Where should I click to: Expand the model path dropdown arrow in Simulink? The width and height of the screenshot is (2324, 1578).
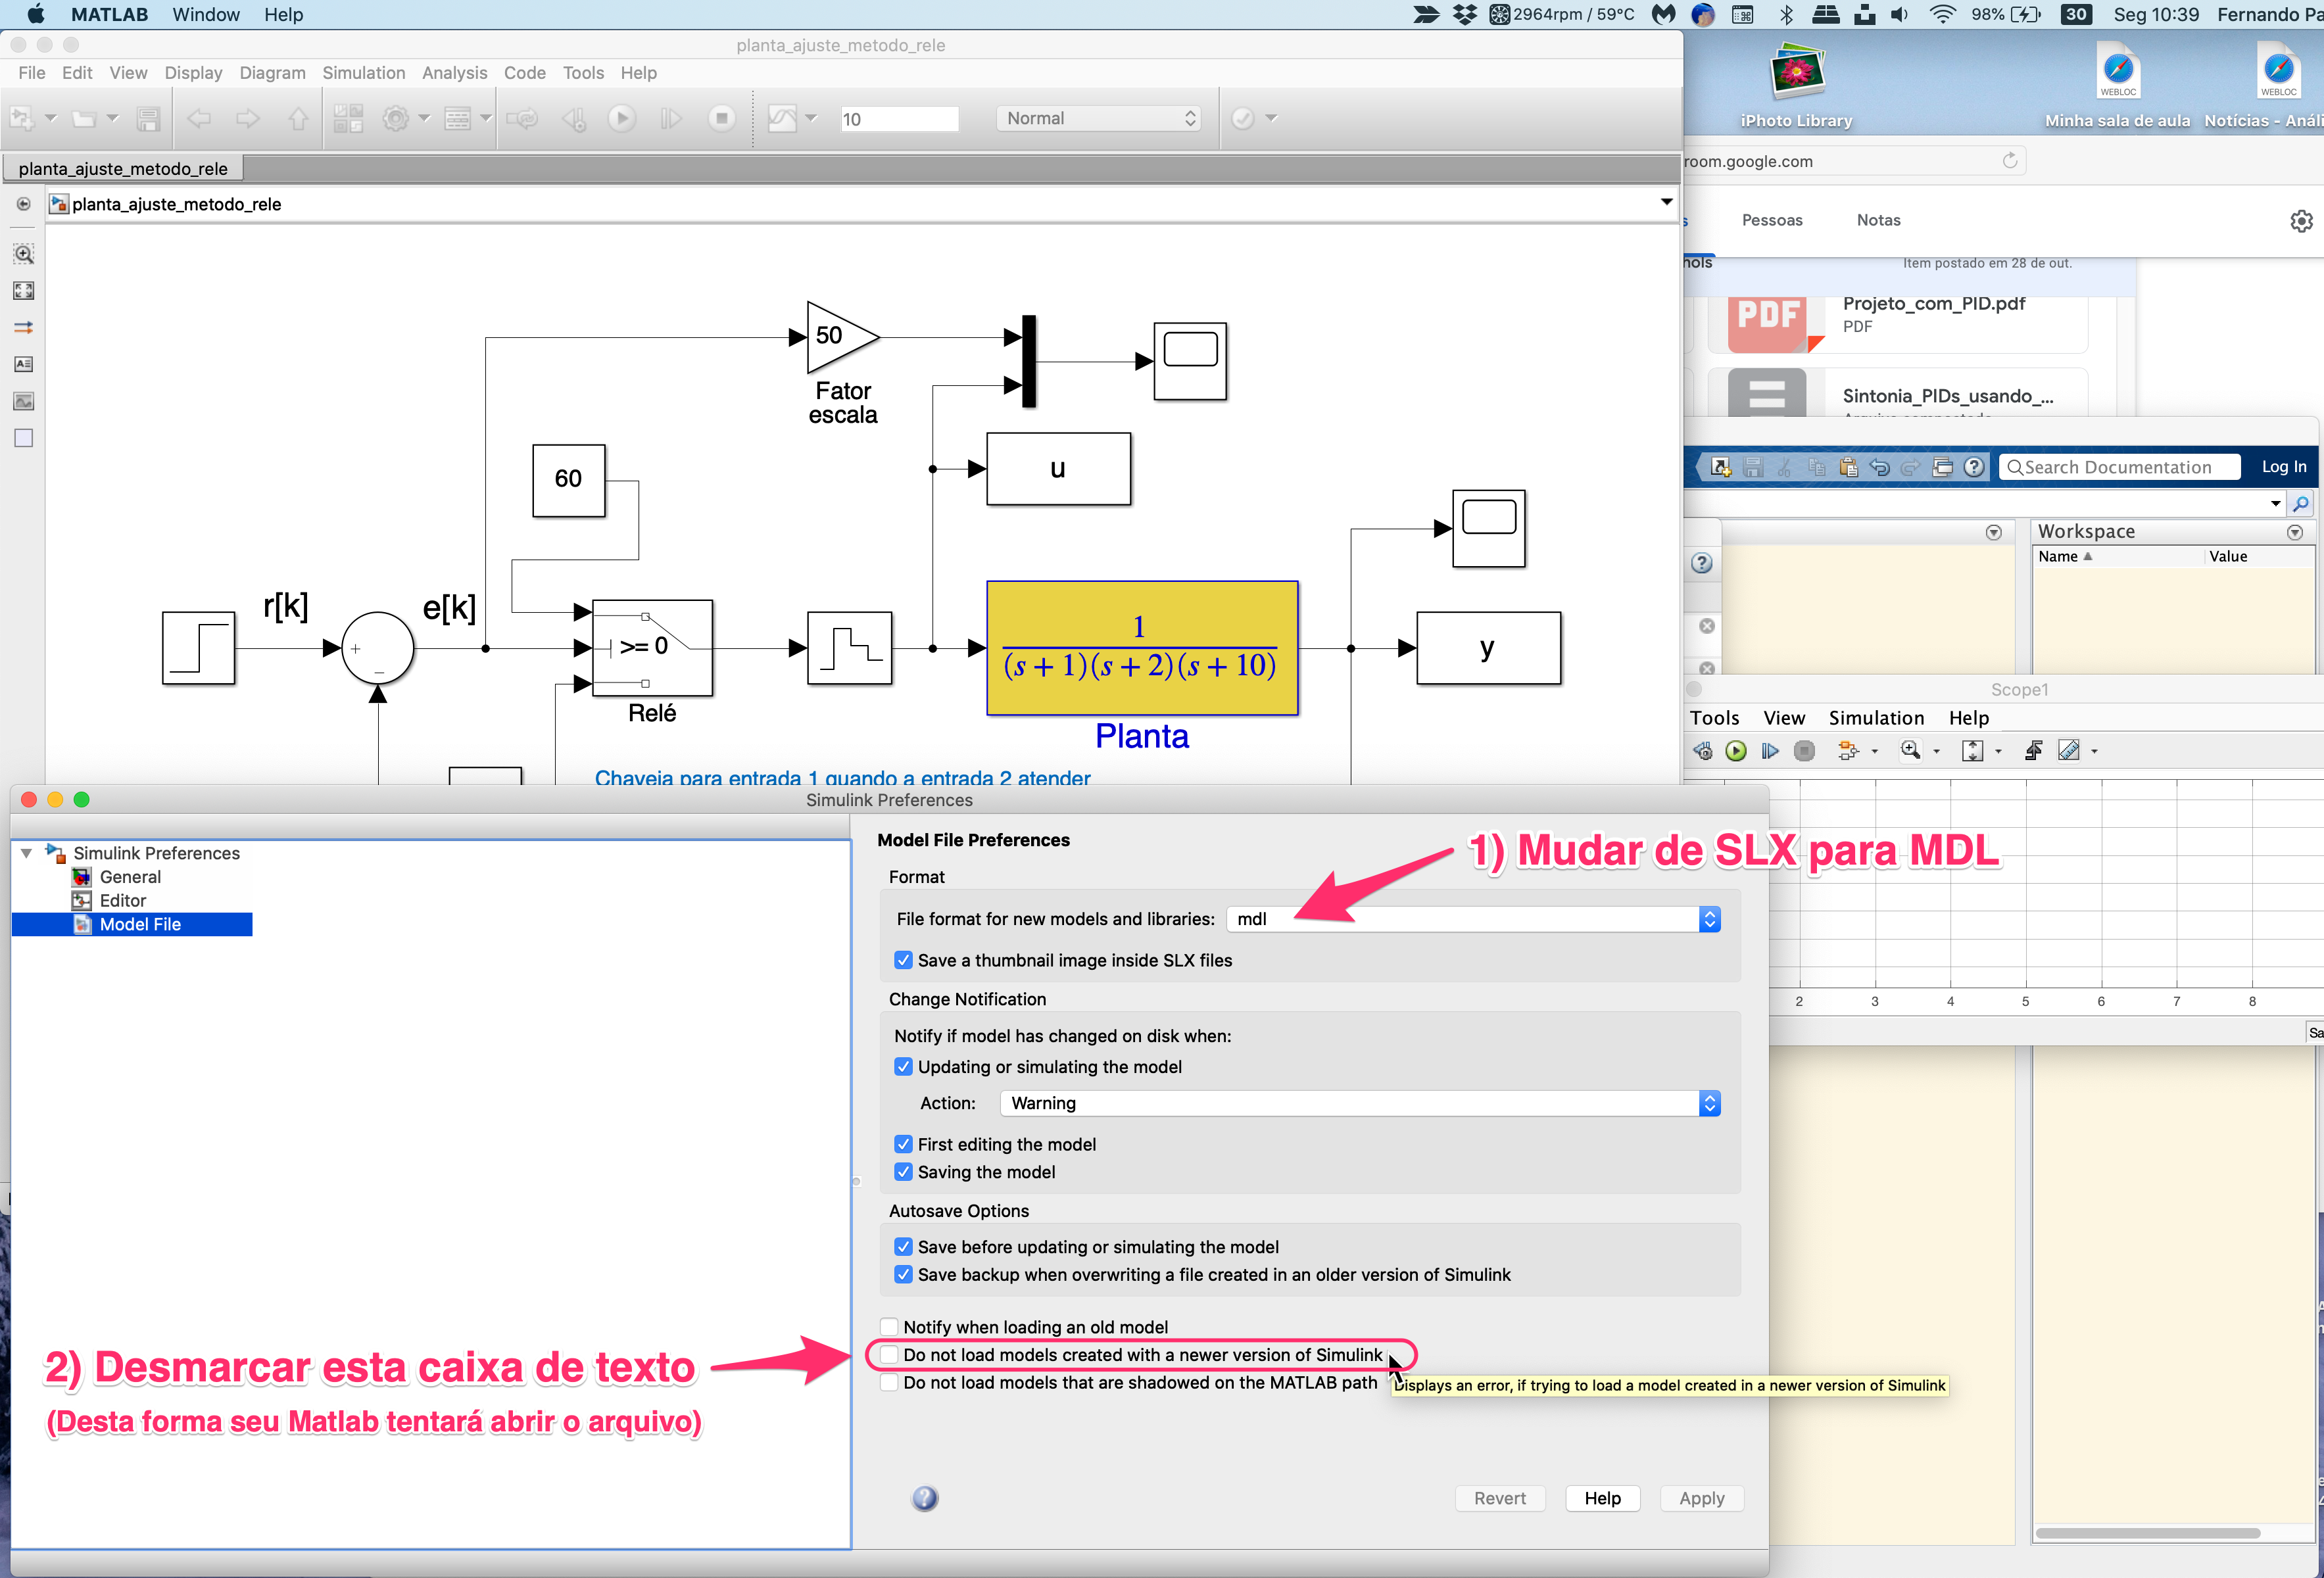(1666, 203)
